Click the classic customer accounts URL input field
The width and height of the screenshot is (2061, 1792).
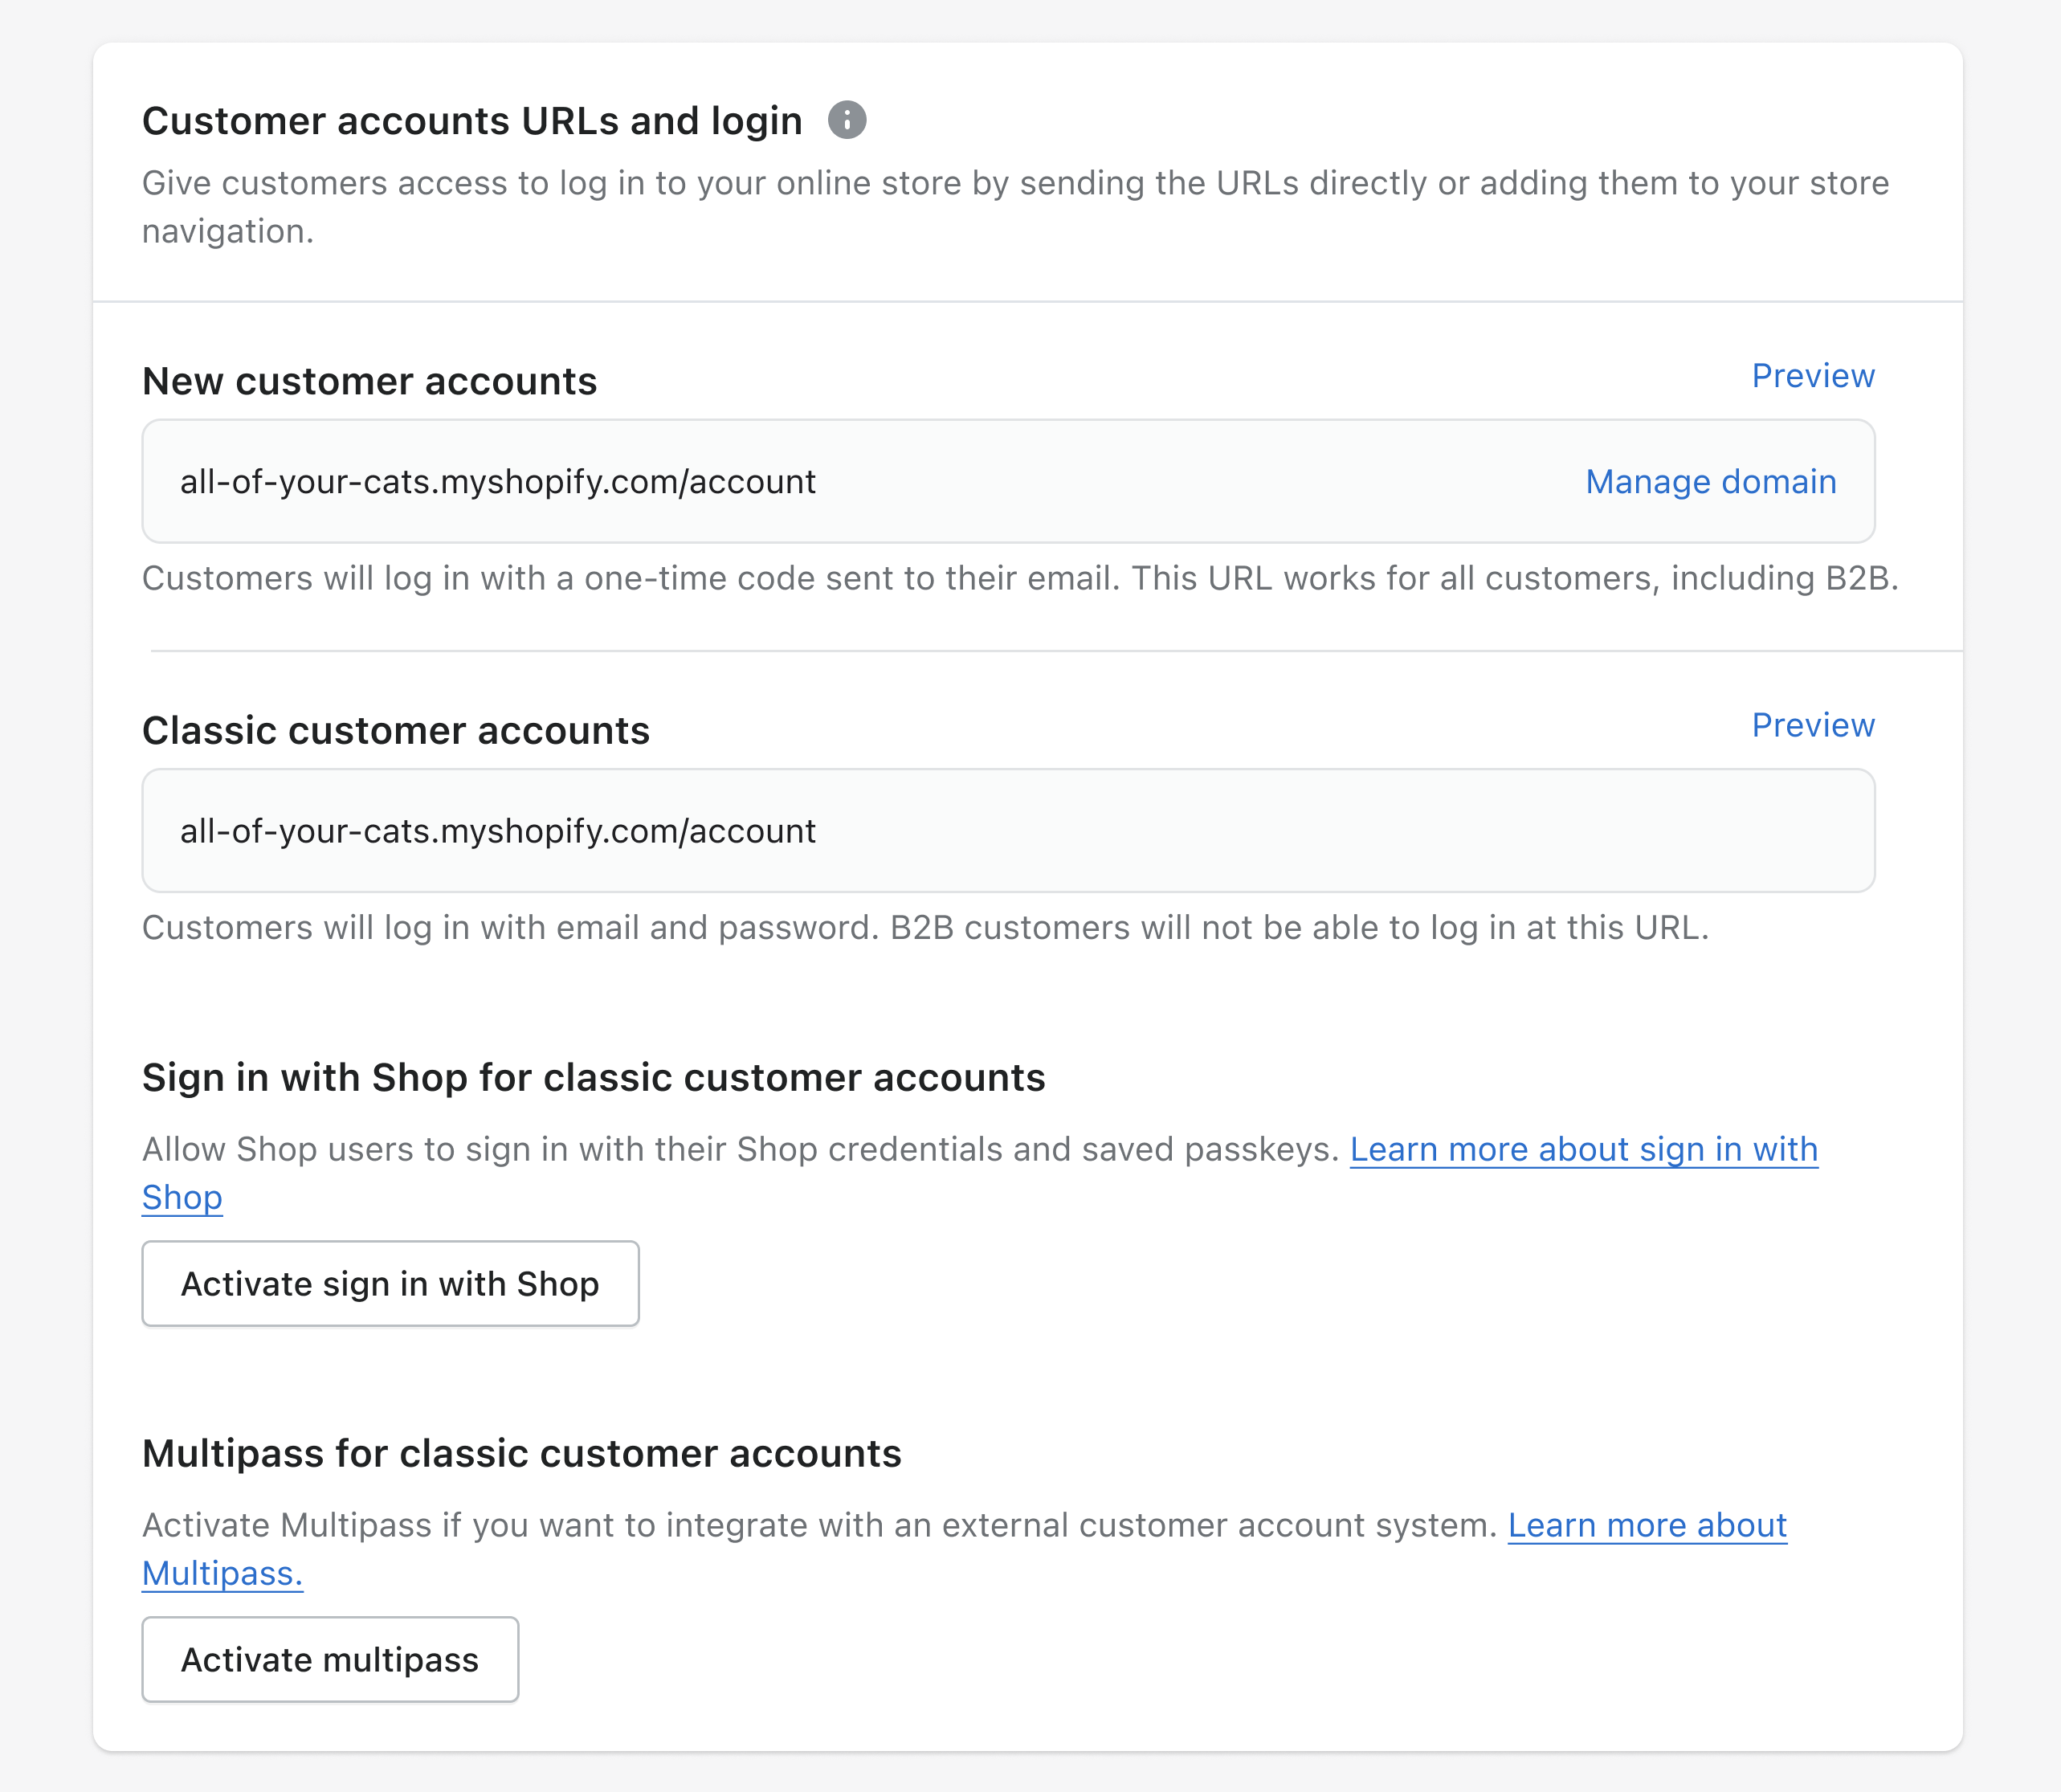pos(1010,831)
